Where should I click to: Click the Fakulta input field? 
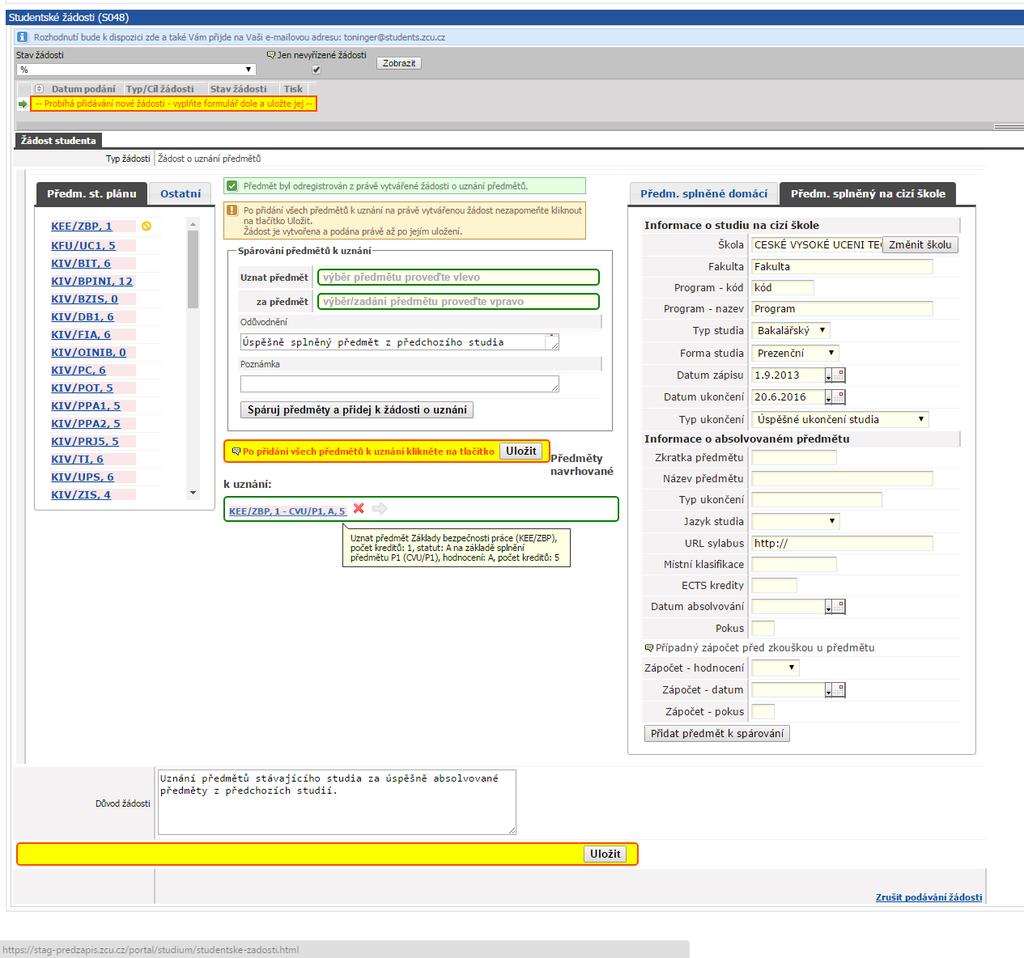coord(842,266)
